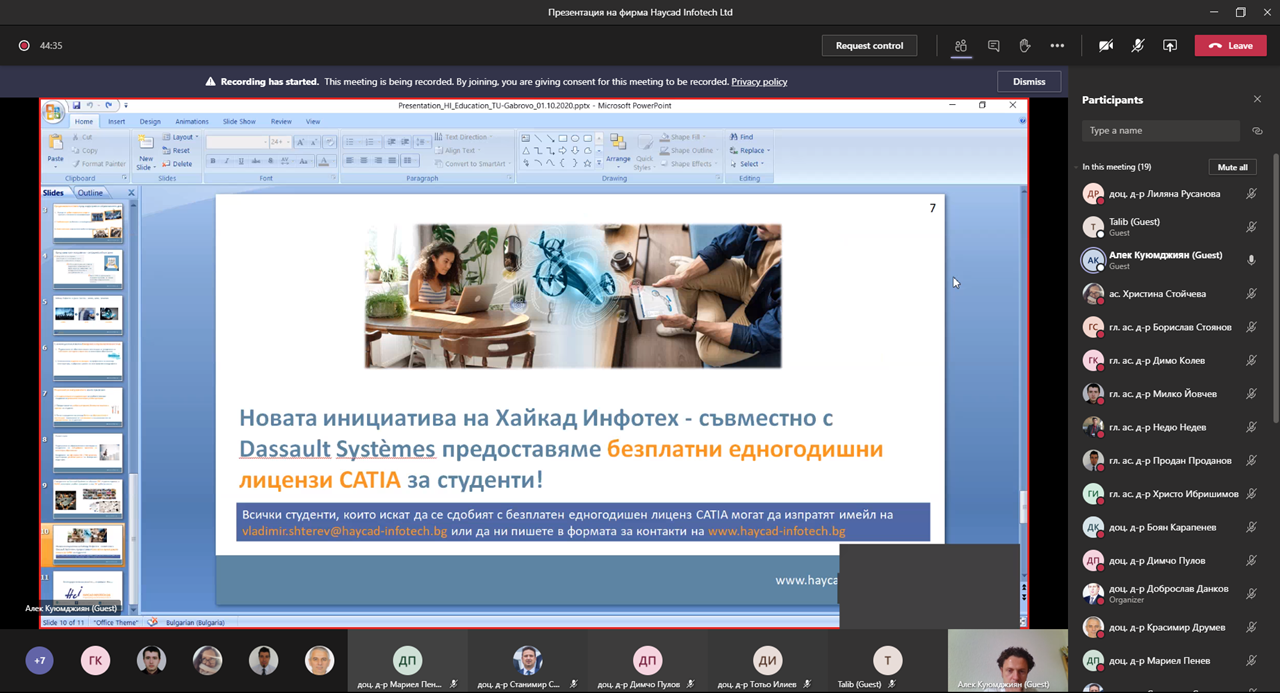This screenshot has height=693, width=1280.
Task: Toggle Bold formatting
Action: point(213,161)
